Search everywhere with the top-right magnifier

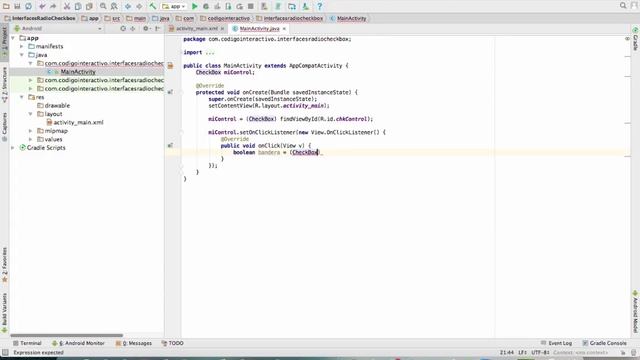click(623, 6)
